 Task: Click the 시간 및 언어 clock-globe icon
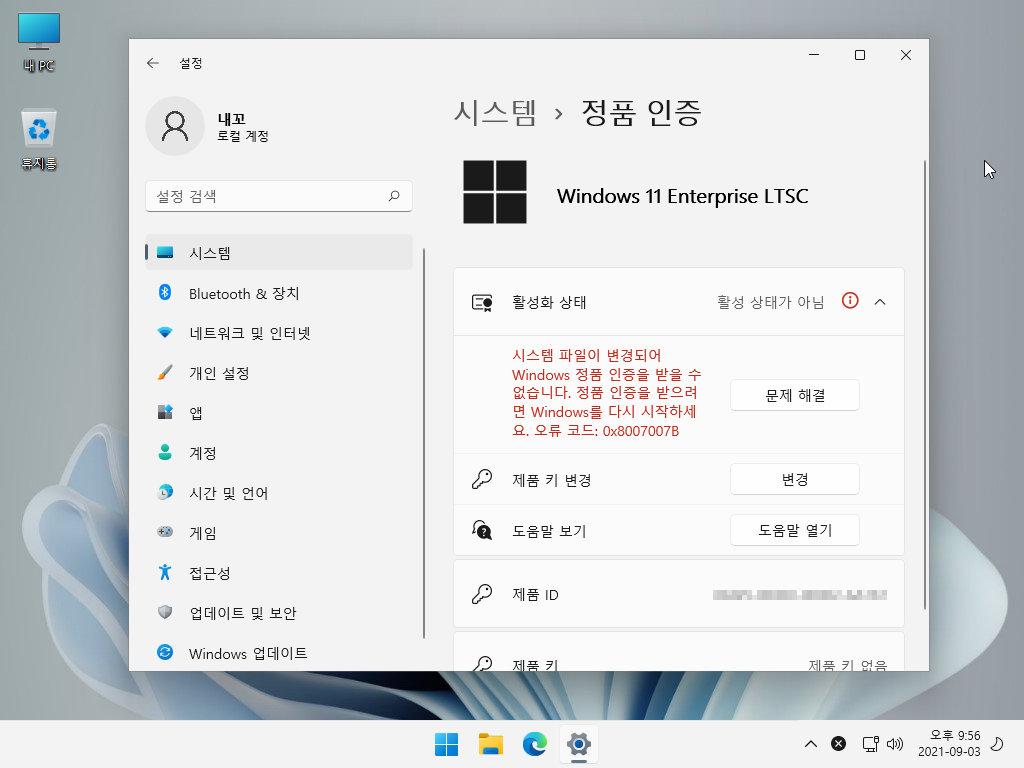(x=165, y=492)
